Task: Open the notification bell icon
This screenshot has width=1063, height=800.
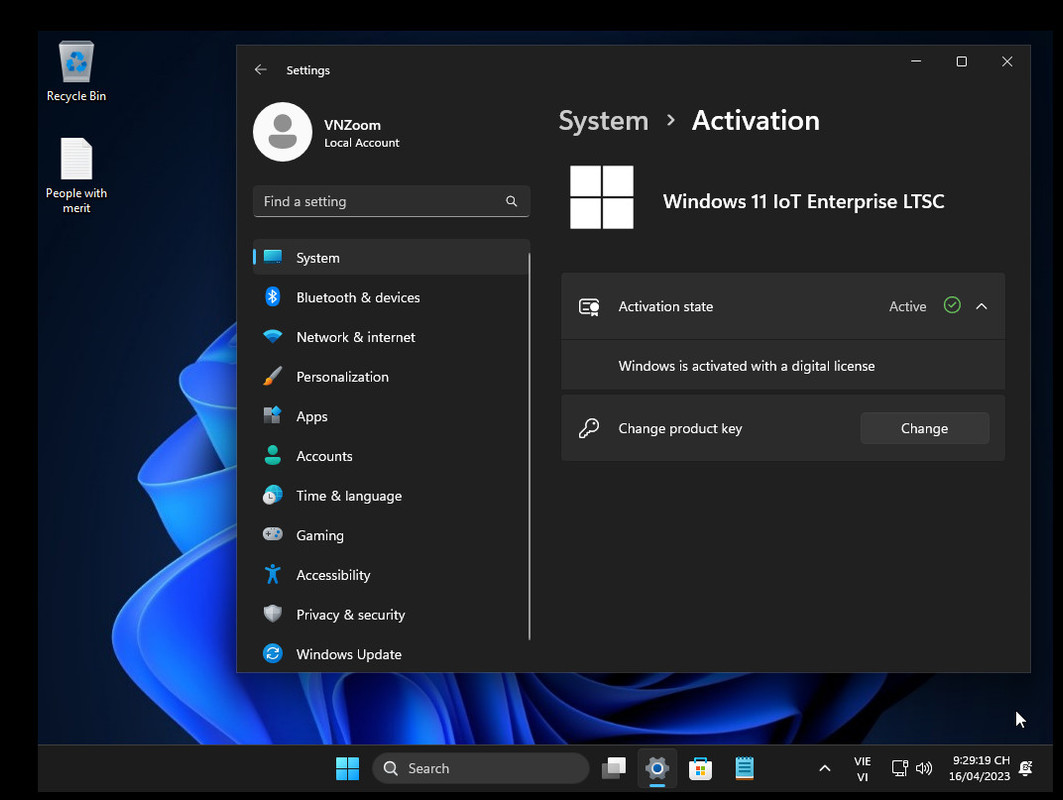Action: pos(1026,768)
